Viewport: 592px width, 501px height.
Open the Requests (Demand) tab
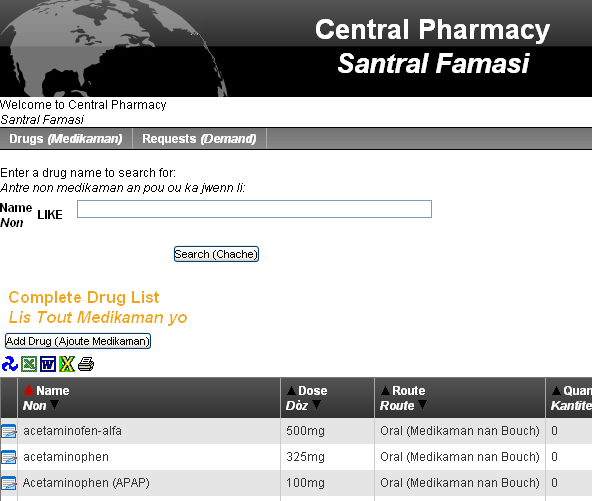(199, 139)
